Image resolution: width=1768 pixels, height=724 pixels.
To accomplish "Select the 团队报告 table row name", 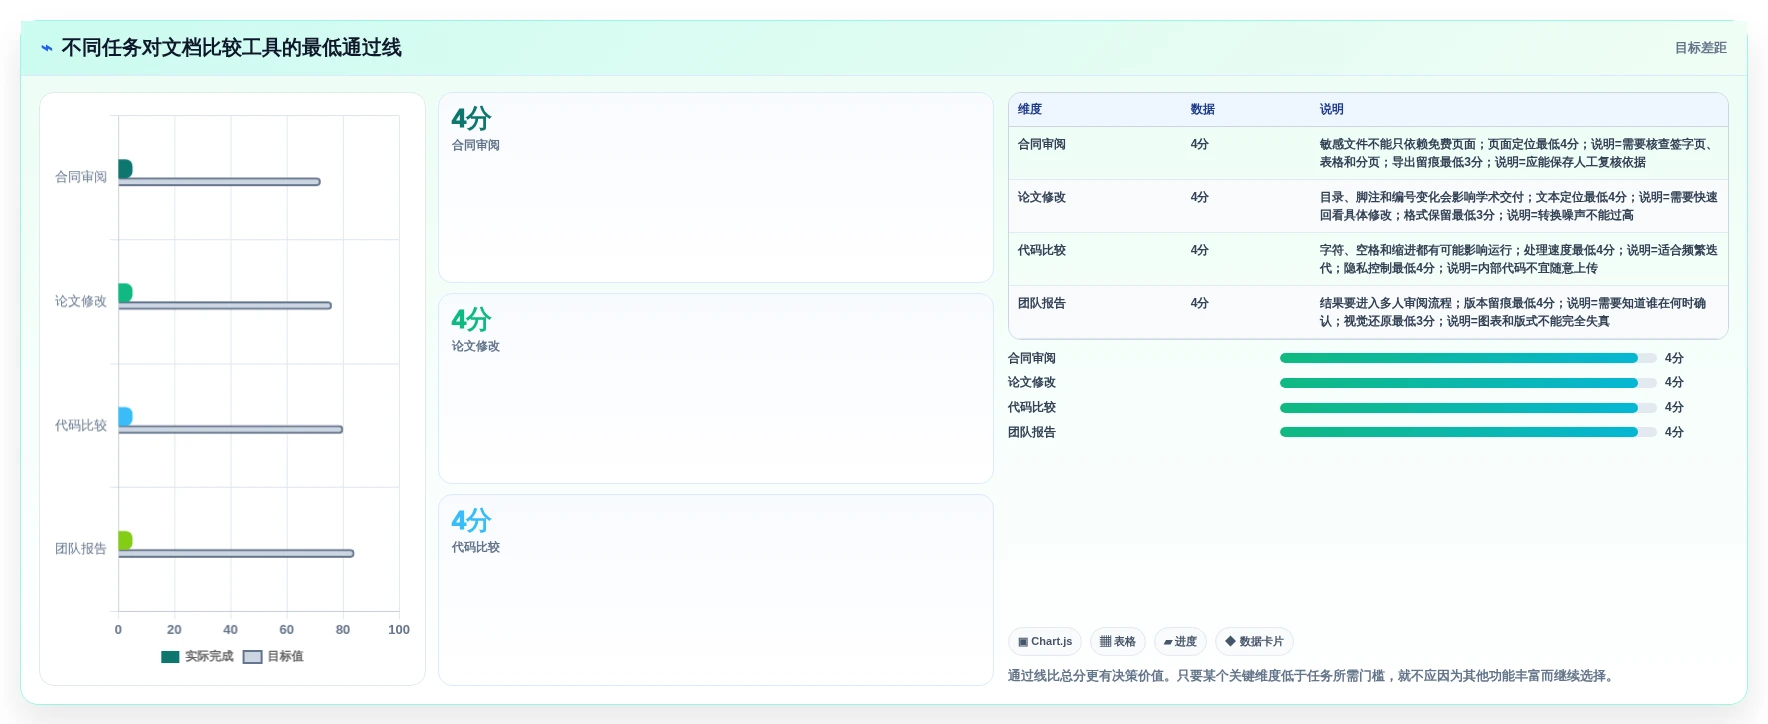I will tap(1042, 303).
